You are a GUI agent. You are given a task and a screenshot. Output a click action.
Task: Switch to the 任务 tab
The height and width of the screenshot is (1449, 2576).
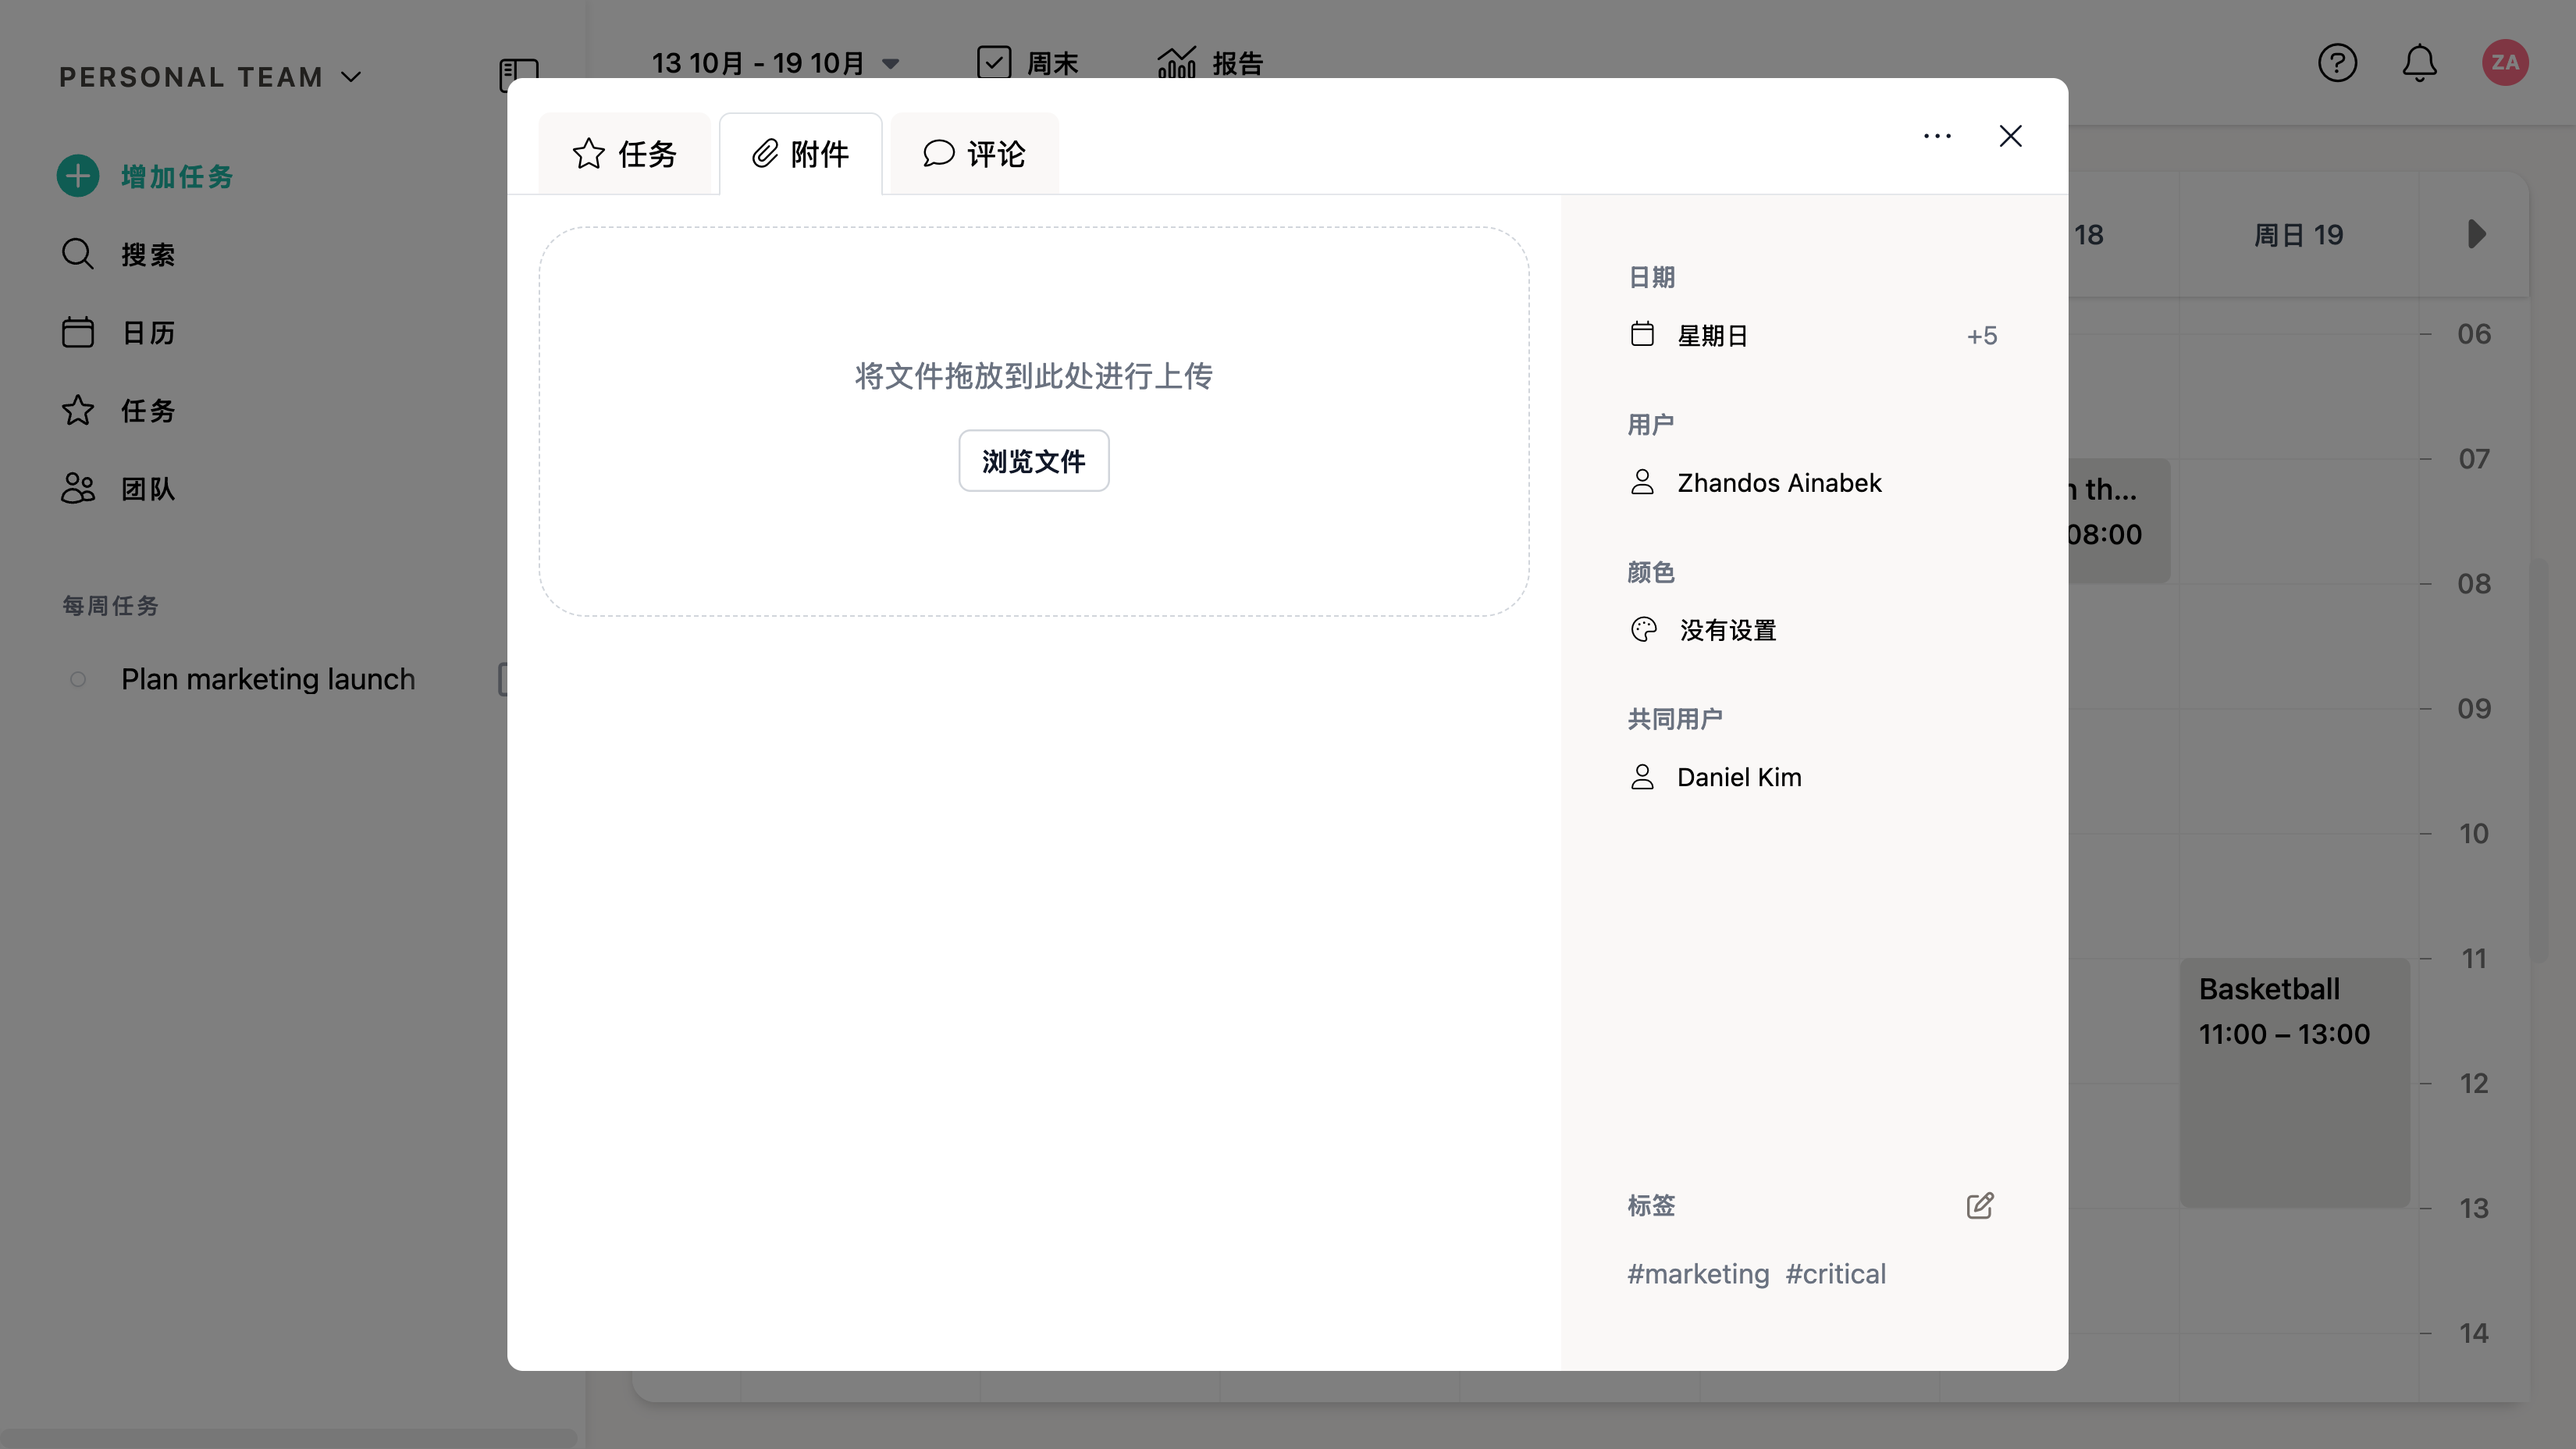pyautogui.click(x=625, y=154)
